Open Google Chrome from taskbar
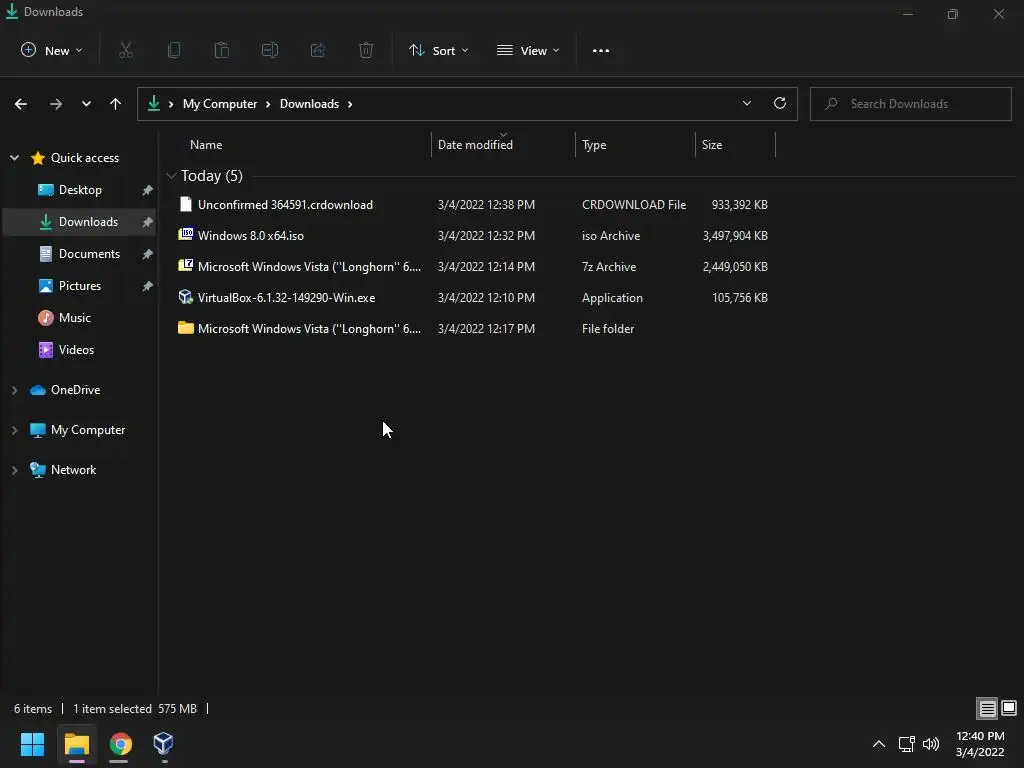This screenshot has height=768, width=1024. click(x=120, y=744)
